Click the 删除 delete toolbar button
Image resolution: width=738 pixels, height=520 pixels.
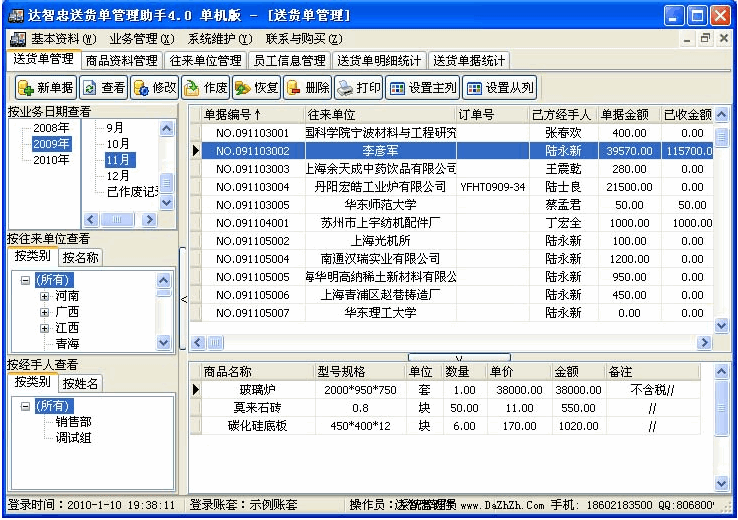coord(307,88)
